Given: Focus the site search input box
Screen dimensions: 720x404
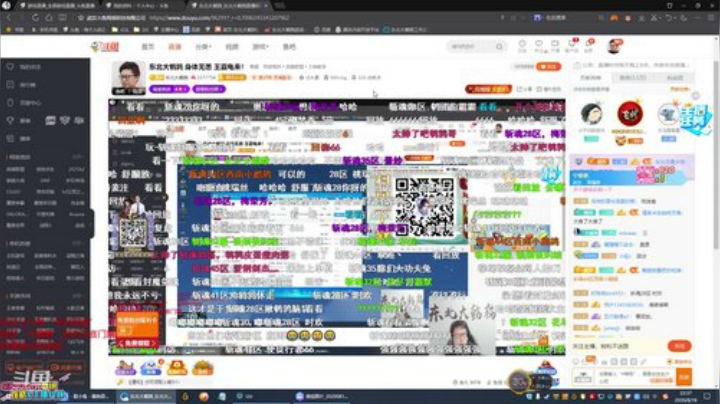Looking at the screenshot, I should (472, 46).
